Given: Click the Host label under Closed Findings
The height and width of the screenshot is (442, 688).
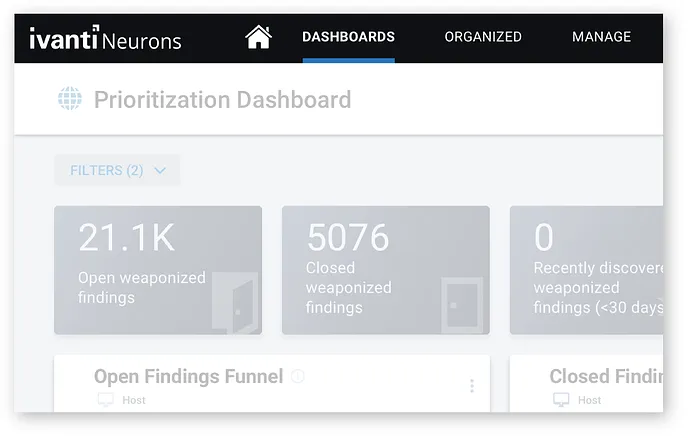Looking at the screenshot, I should 589,400.
